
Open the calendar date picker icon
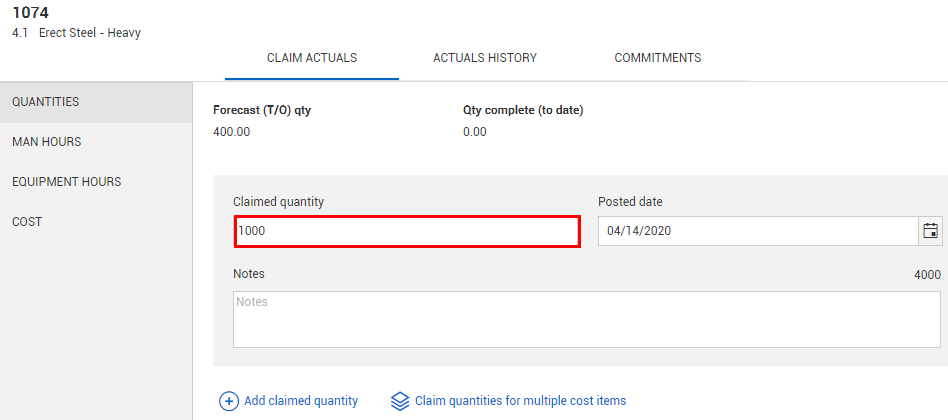click(x=930, y=231)
